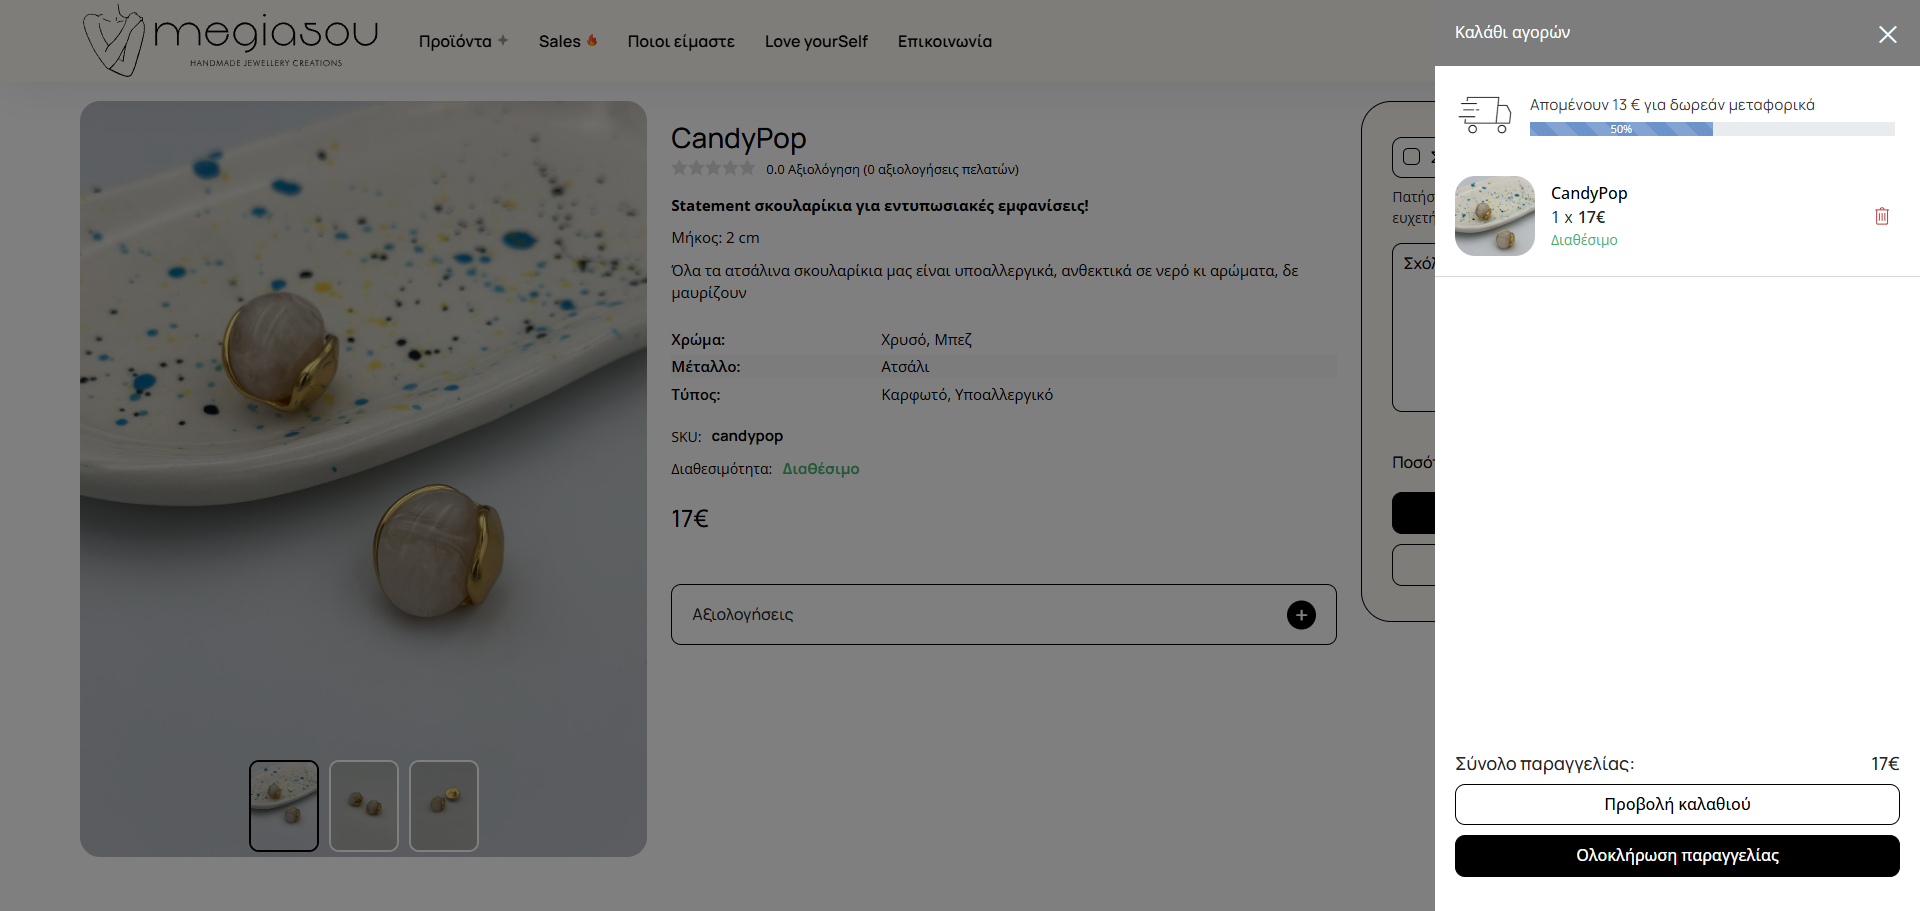Open the Επικοινωνία page

click(x=944, y=41)
